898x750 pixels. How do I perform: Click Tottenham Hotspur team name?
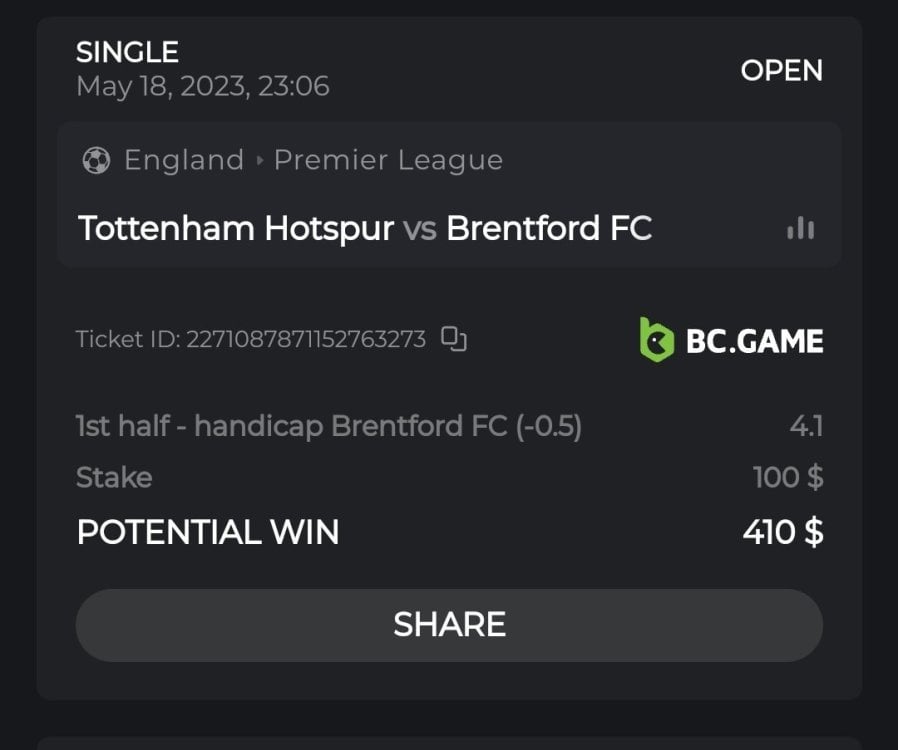pos(236,229)
